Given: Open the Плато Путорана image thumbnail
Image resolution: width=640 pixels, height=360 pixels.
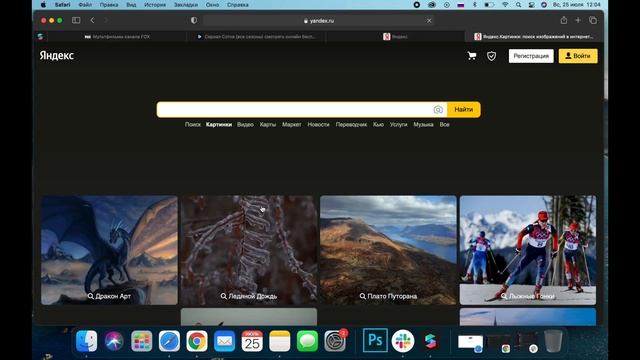Looking at the screenshot, I should pos(388,250).
